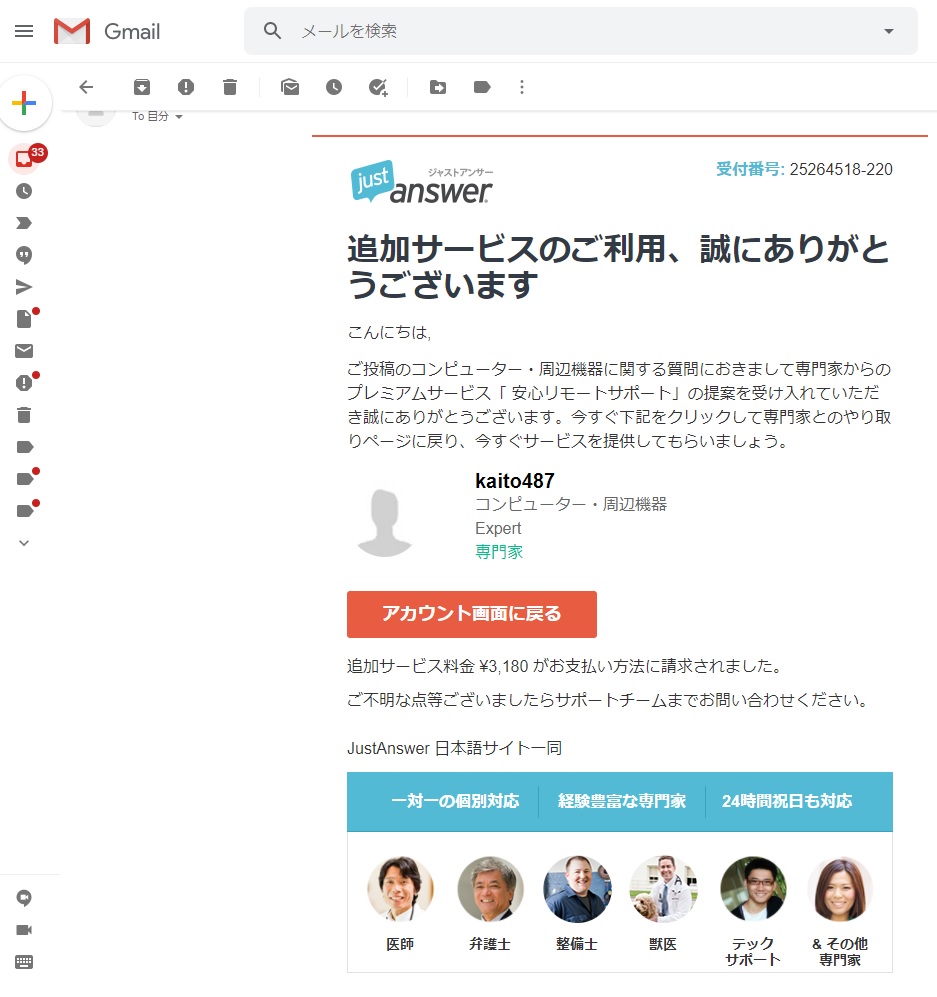937x997 pixels.
Task: Open Hangouts chat icon at bottom
Action: pyautogui.click(x=24, y=898)
